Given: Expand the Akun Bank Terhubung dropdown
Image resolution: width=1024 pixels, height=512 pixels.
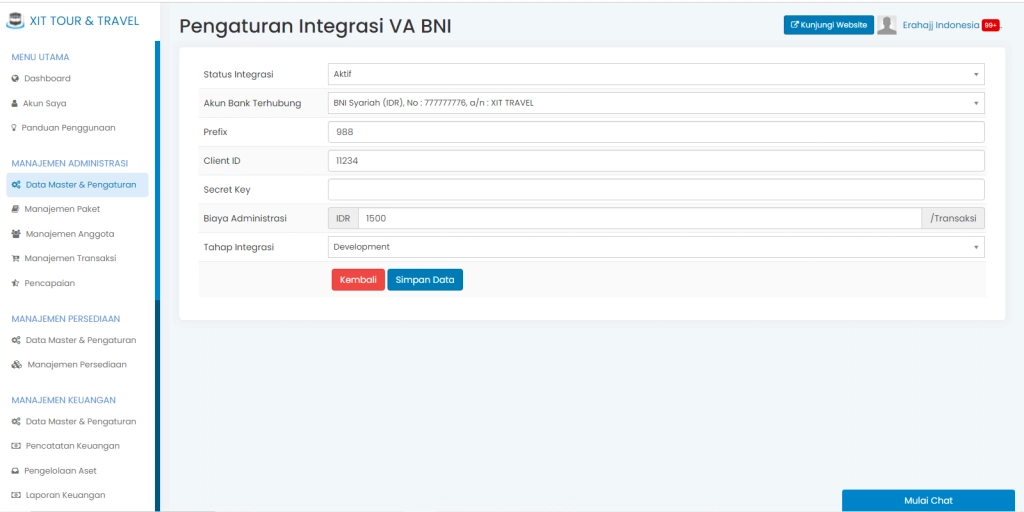Looking at the screenshot, I should pyautogui.click(x=655, y=102).
